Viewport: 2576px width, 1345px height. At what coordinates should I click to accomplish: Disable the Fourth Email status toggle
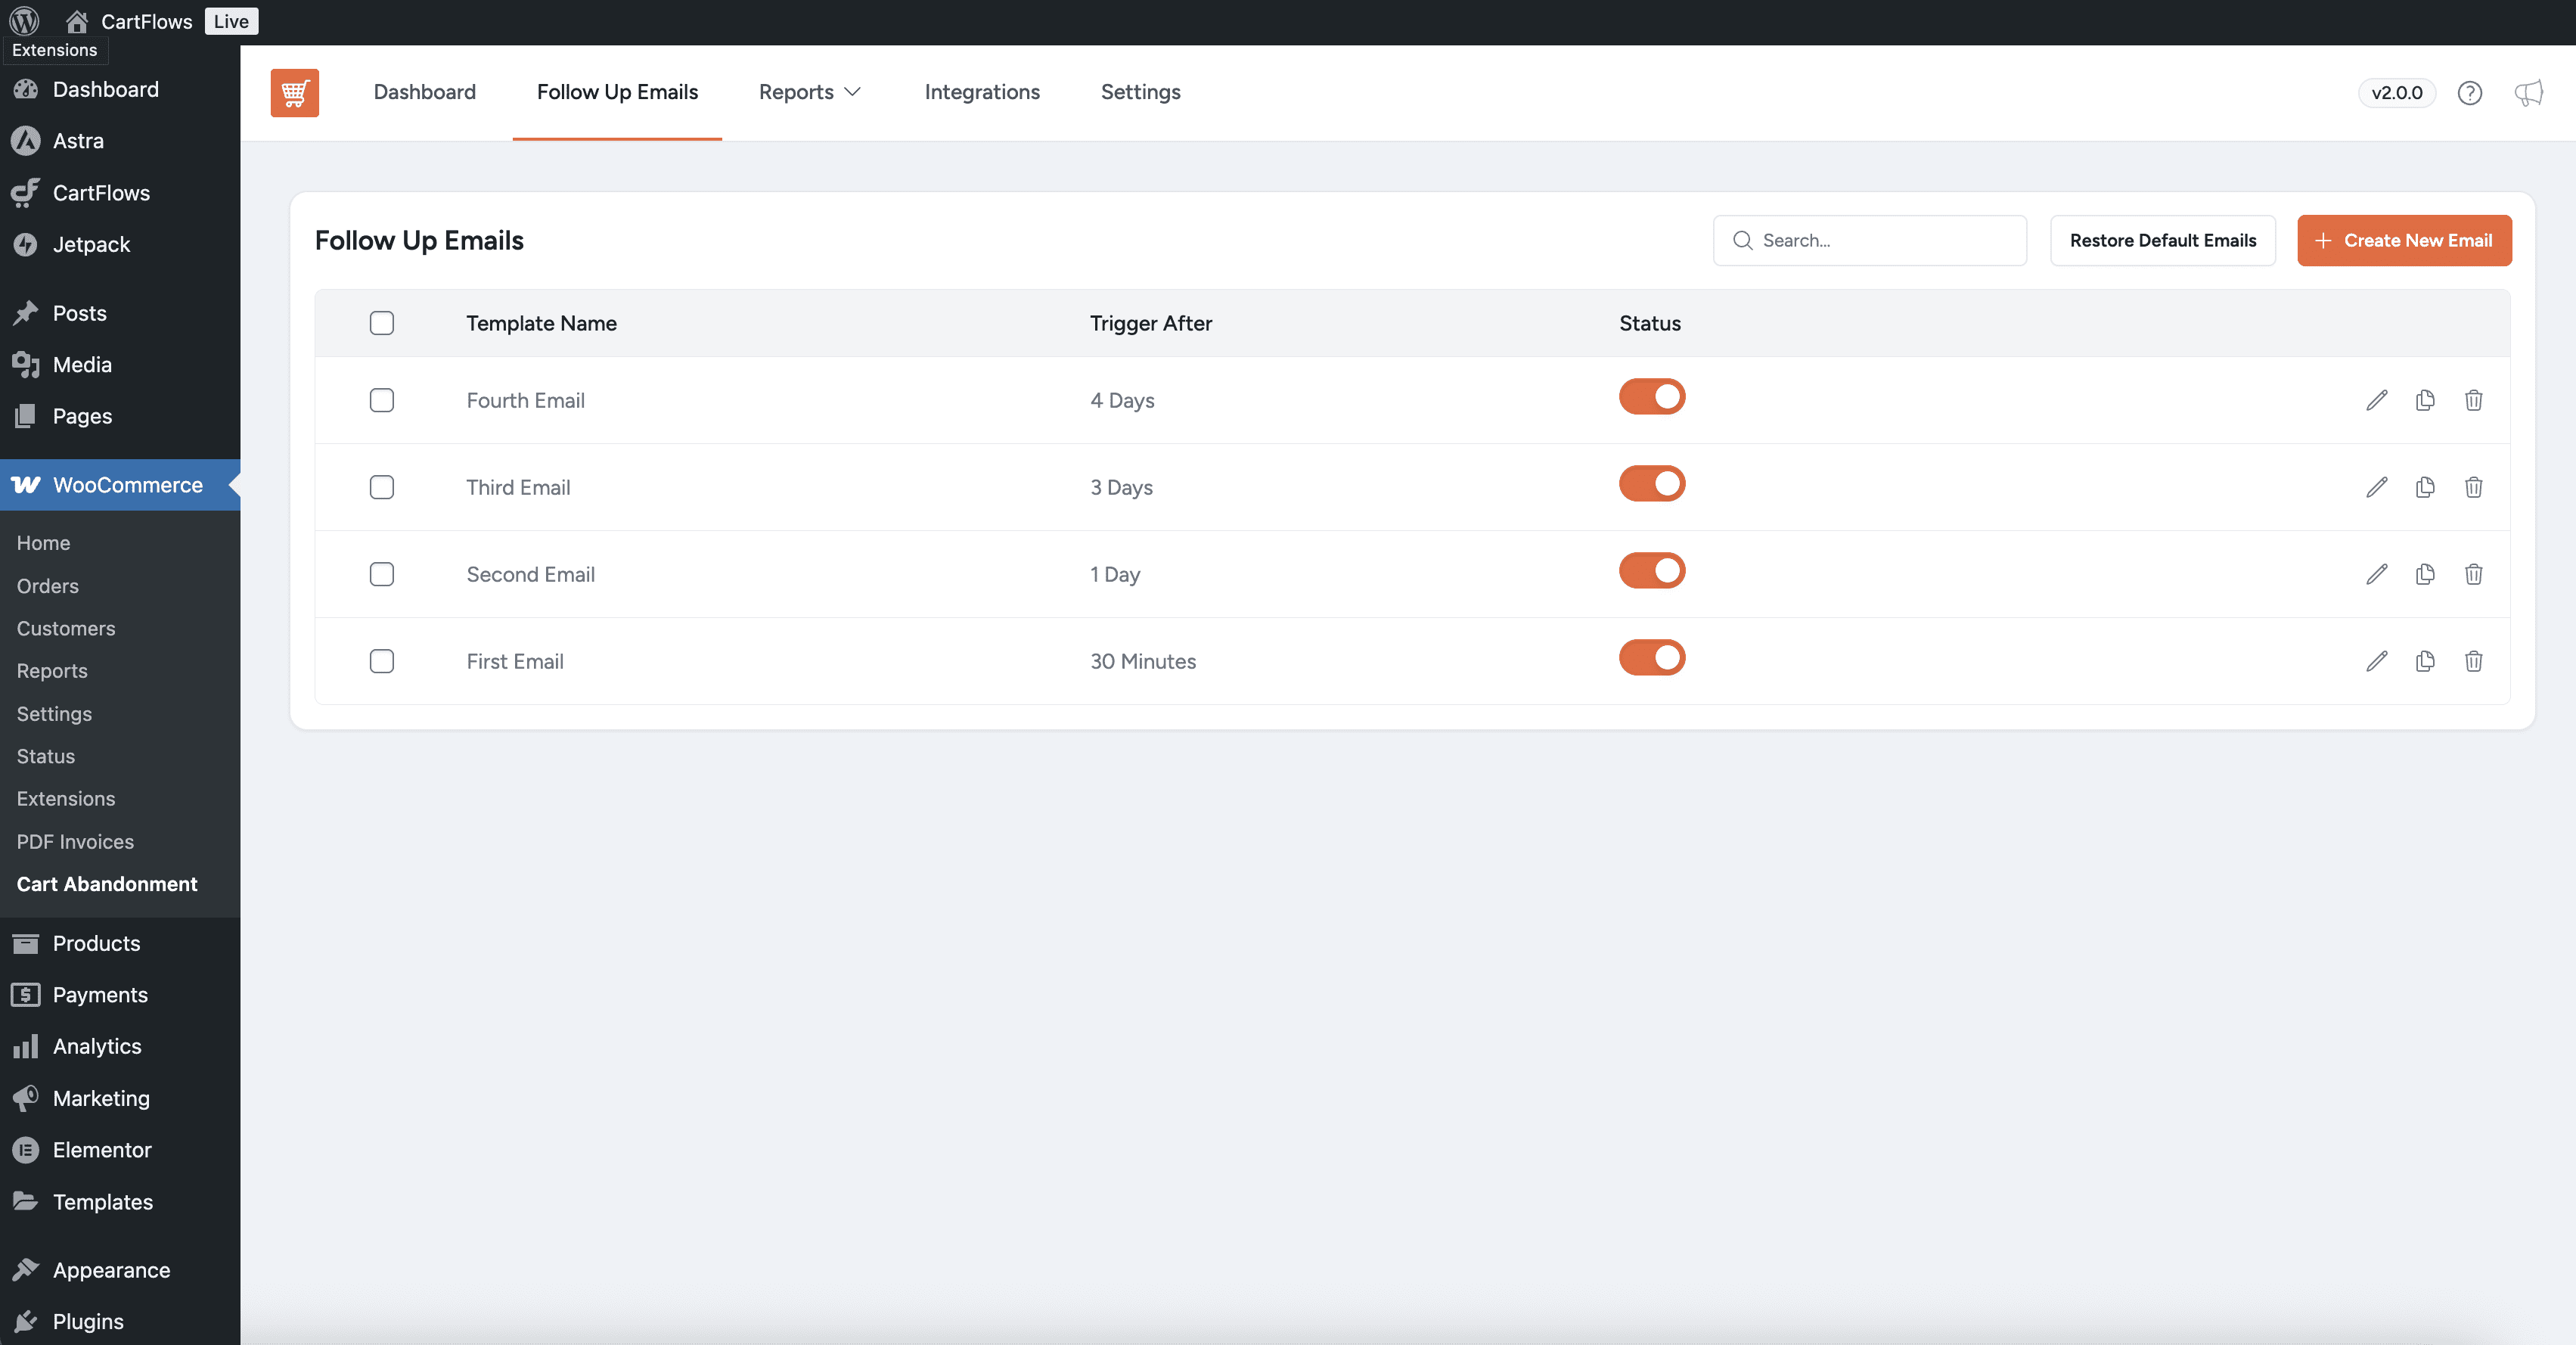point(1651,397)
